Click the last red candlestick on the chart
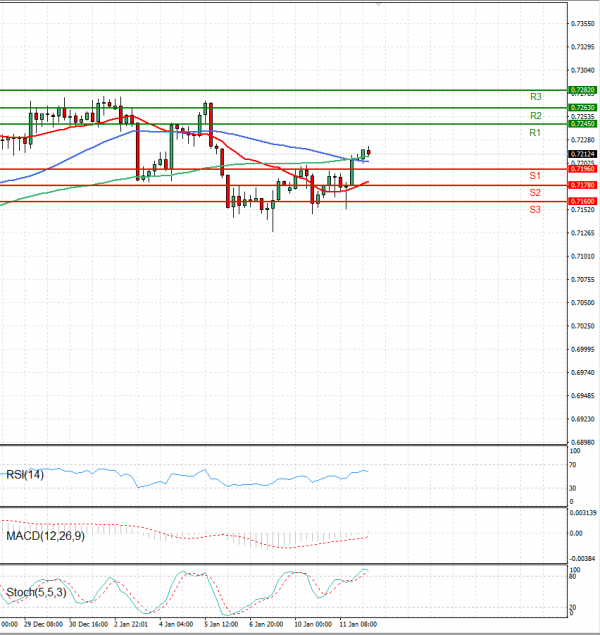This screenshot has height=635, width=600. click(368, 152)
